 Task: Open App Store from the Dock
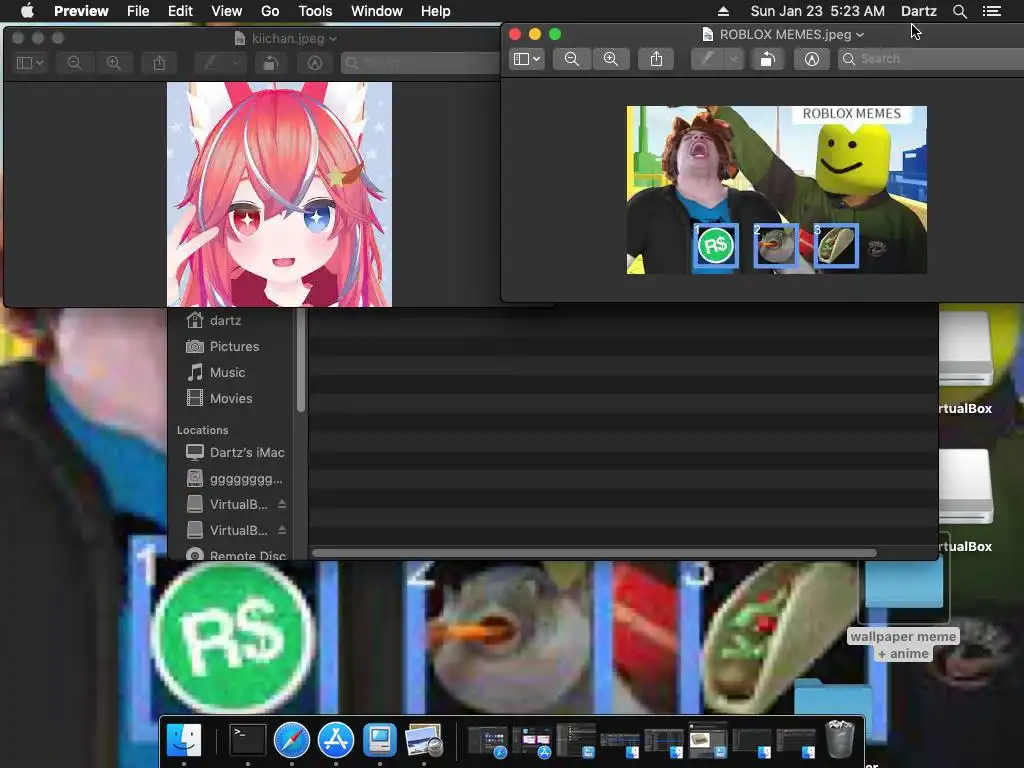336,740
